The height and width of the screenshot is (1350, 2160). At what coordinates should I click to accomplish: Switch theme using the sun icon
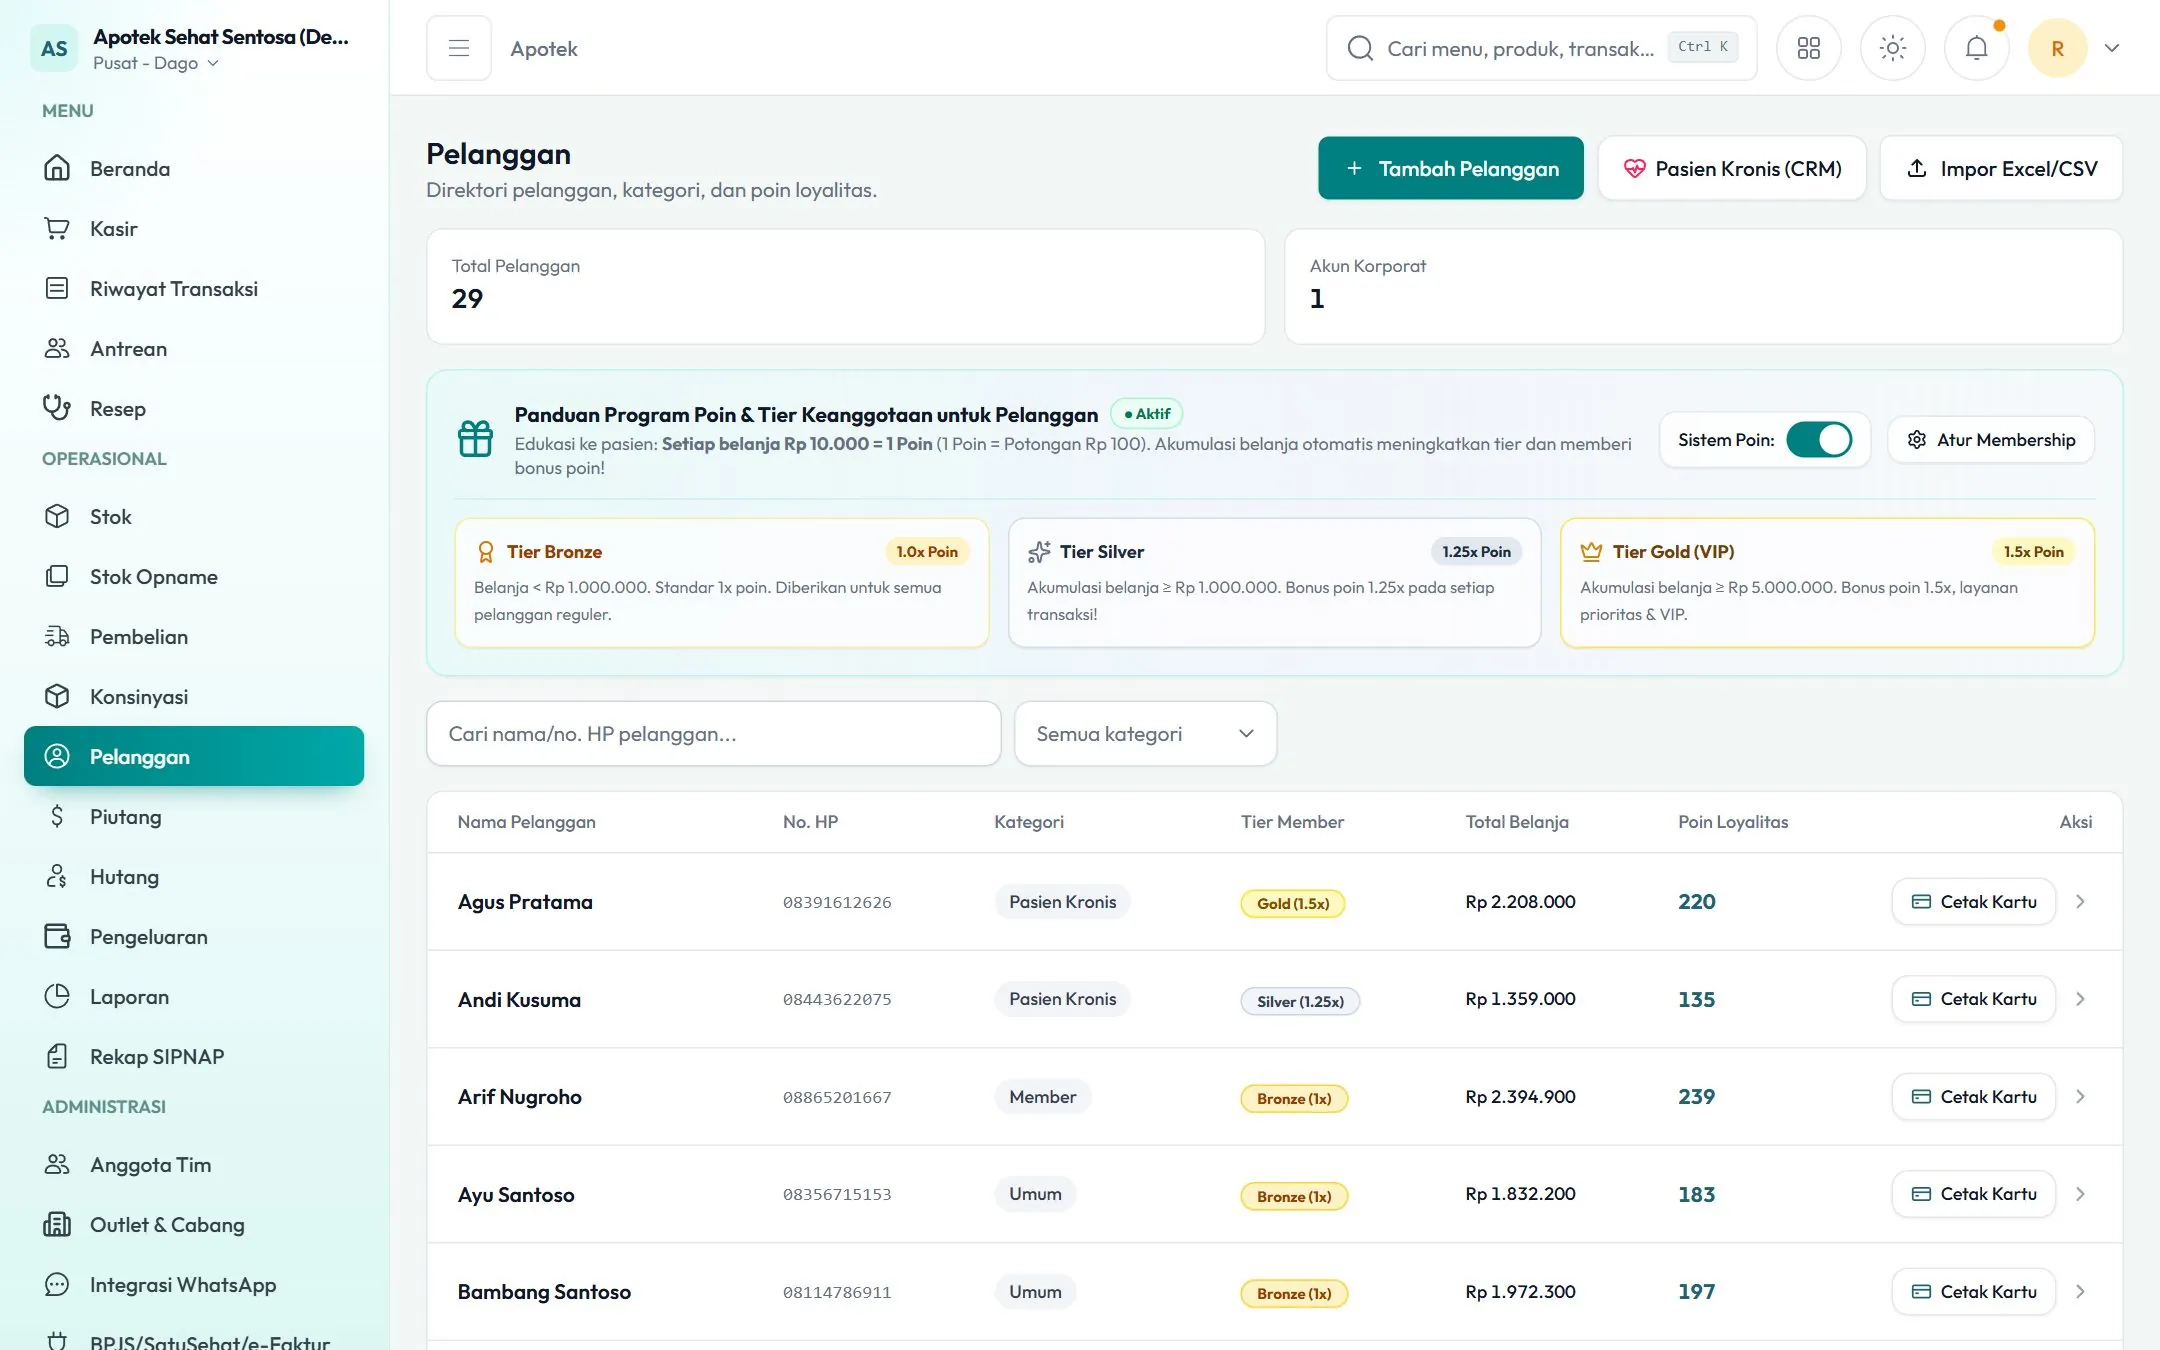point(1892,48)
